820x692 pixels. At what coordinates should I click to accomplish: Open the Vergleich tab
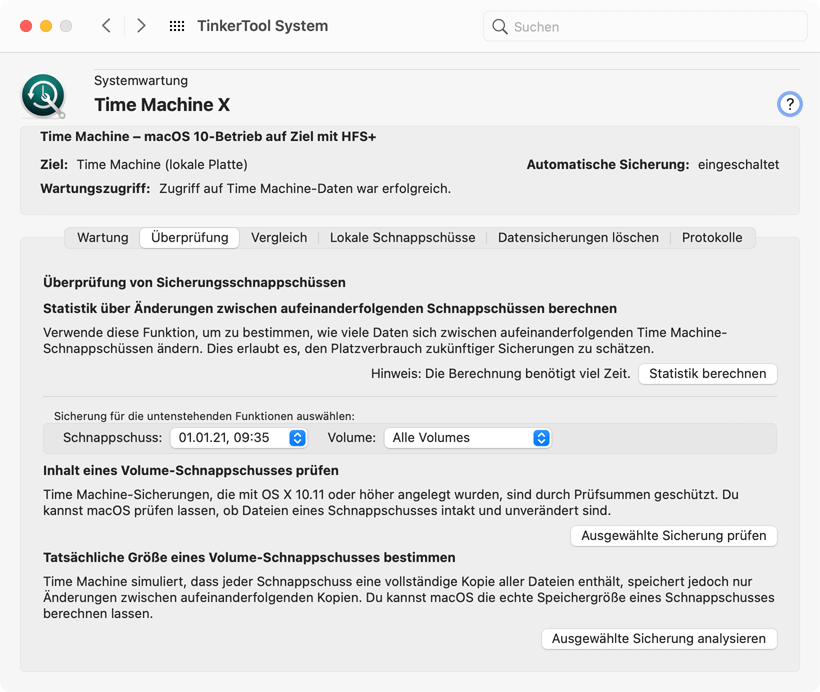[x=279, y=237]
